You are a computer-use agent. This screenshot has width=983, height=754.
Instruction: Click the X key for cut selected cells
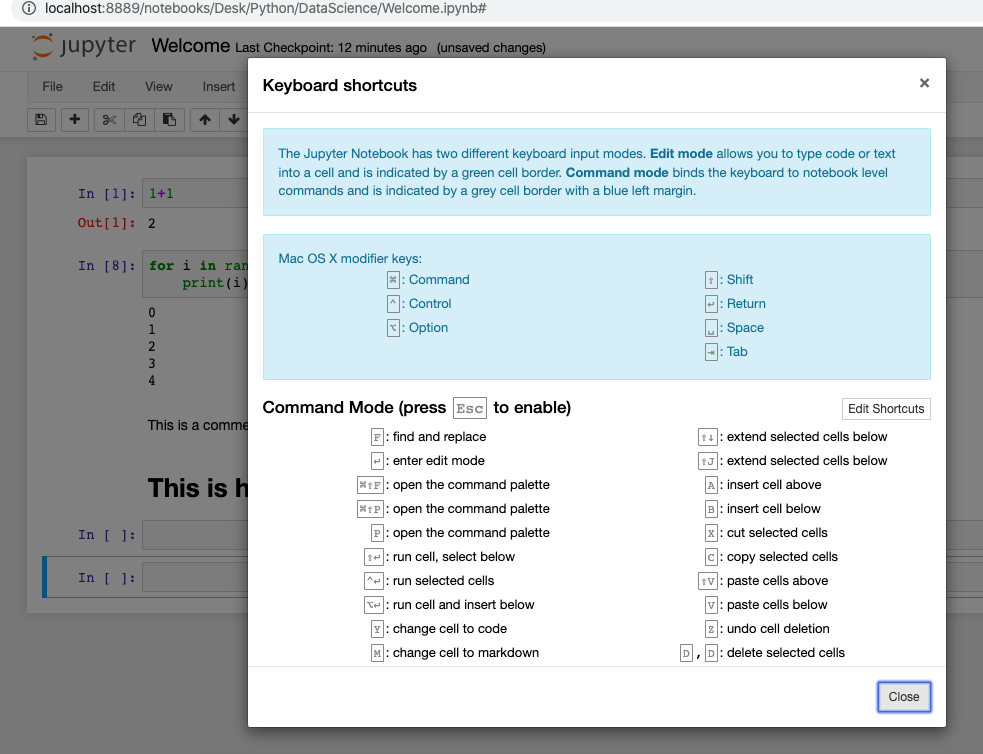click(711, 533)
